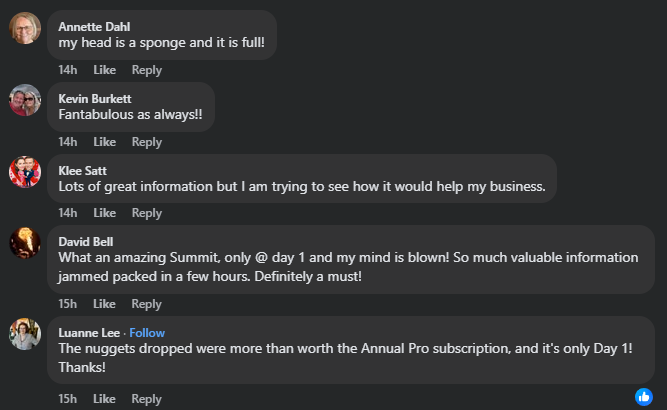Click the 15h timestamp under David Bell's comment
667x410 pixels.
tap(68, 304)
